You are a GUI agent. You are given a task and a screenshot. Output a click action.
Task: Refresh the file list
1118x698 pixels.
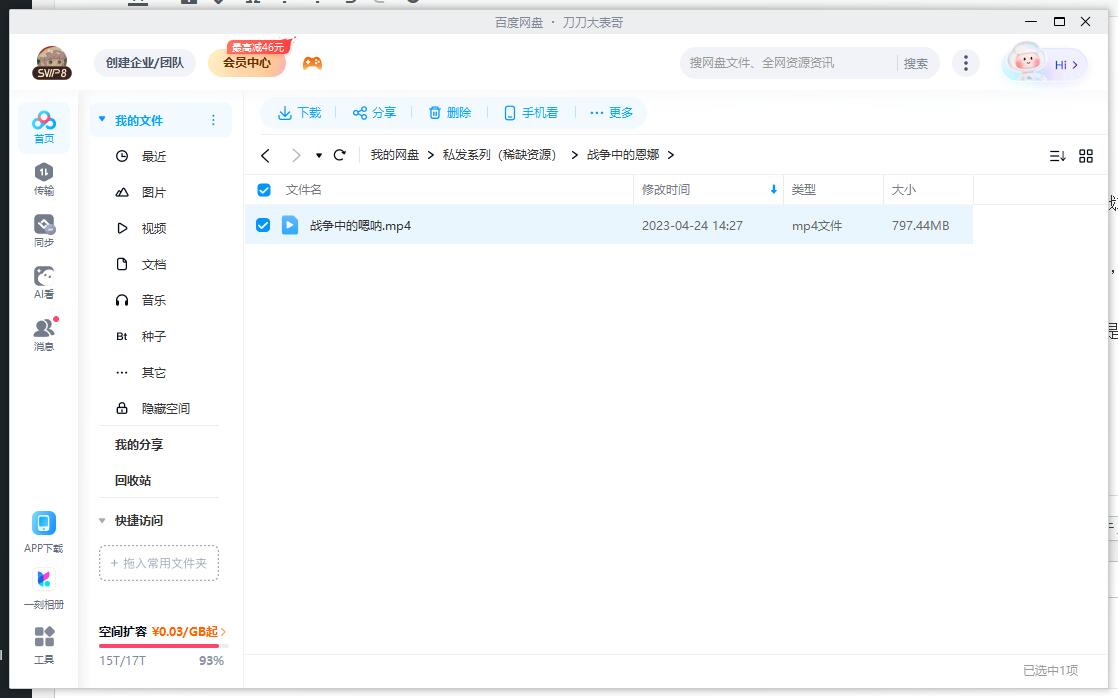340,155
